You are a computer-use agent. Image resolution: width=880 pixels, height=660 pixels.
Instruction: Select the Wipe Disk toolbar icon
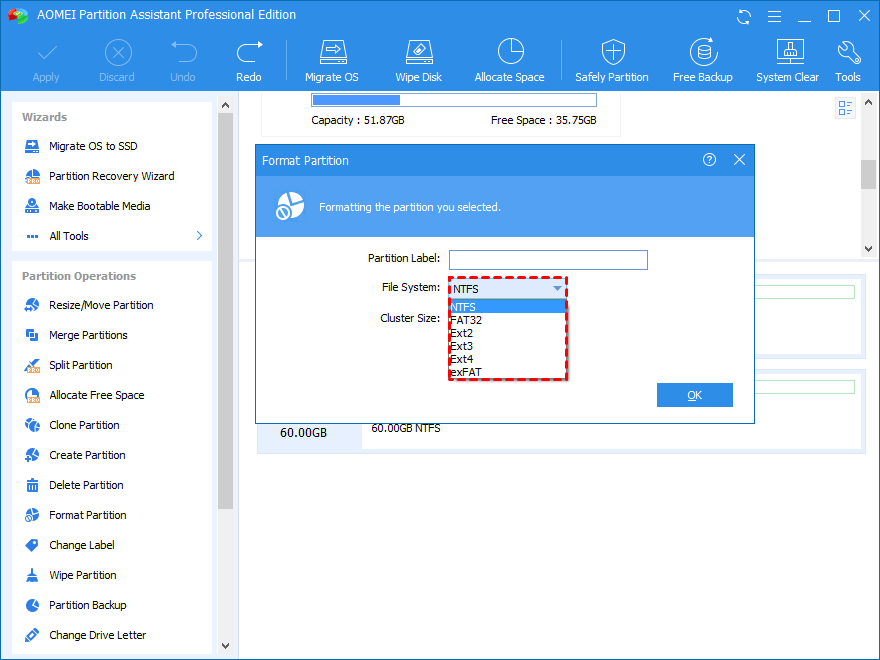419,52
